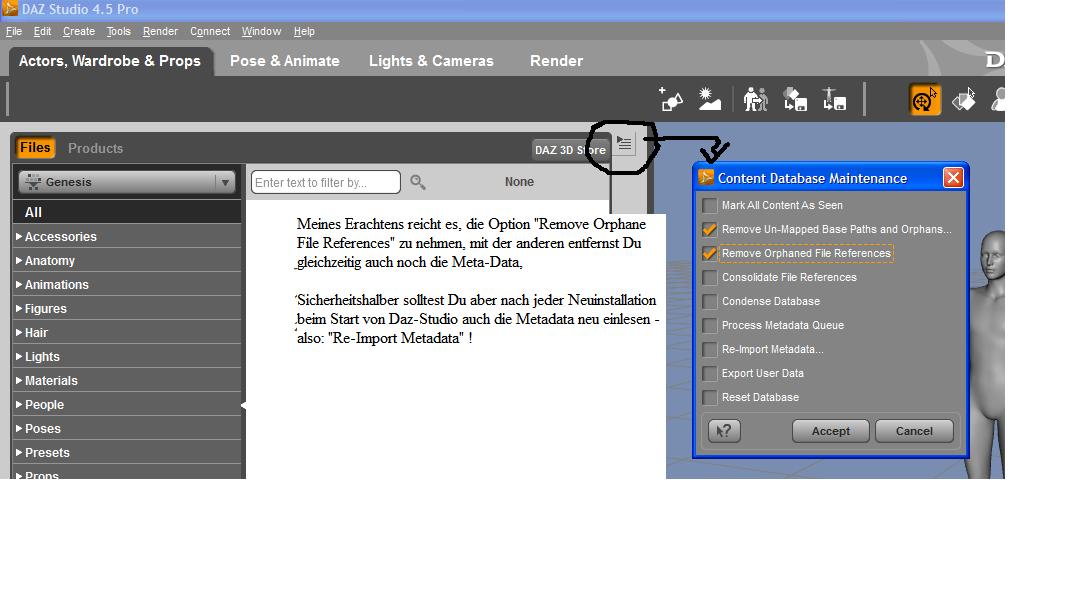Click the help question-mark button in dialog

tap(724, 431)
